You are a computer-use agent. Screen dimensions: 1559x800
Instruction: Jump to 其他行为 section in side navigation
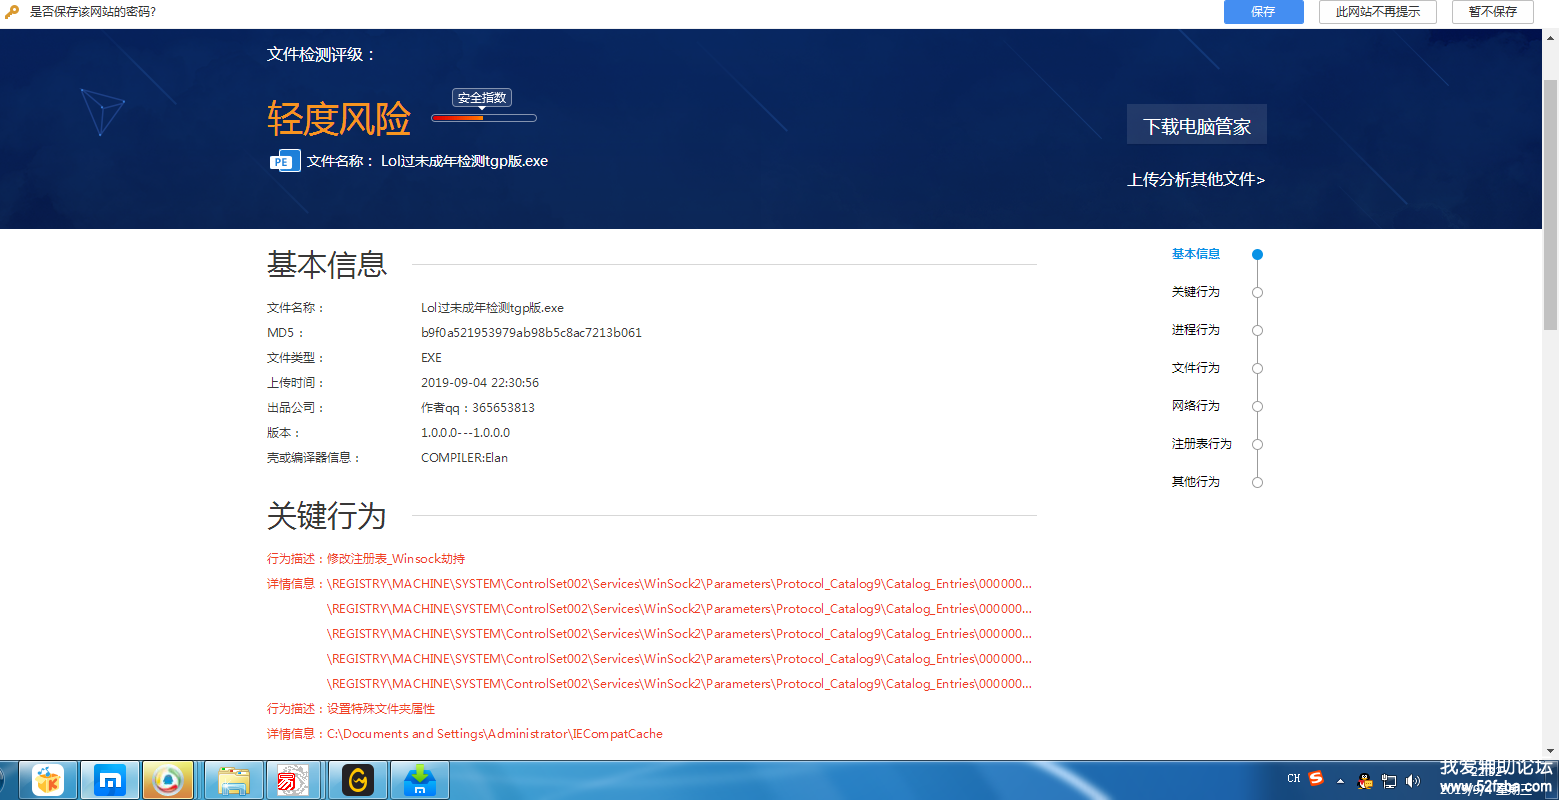1196,482
